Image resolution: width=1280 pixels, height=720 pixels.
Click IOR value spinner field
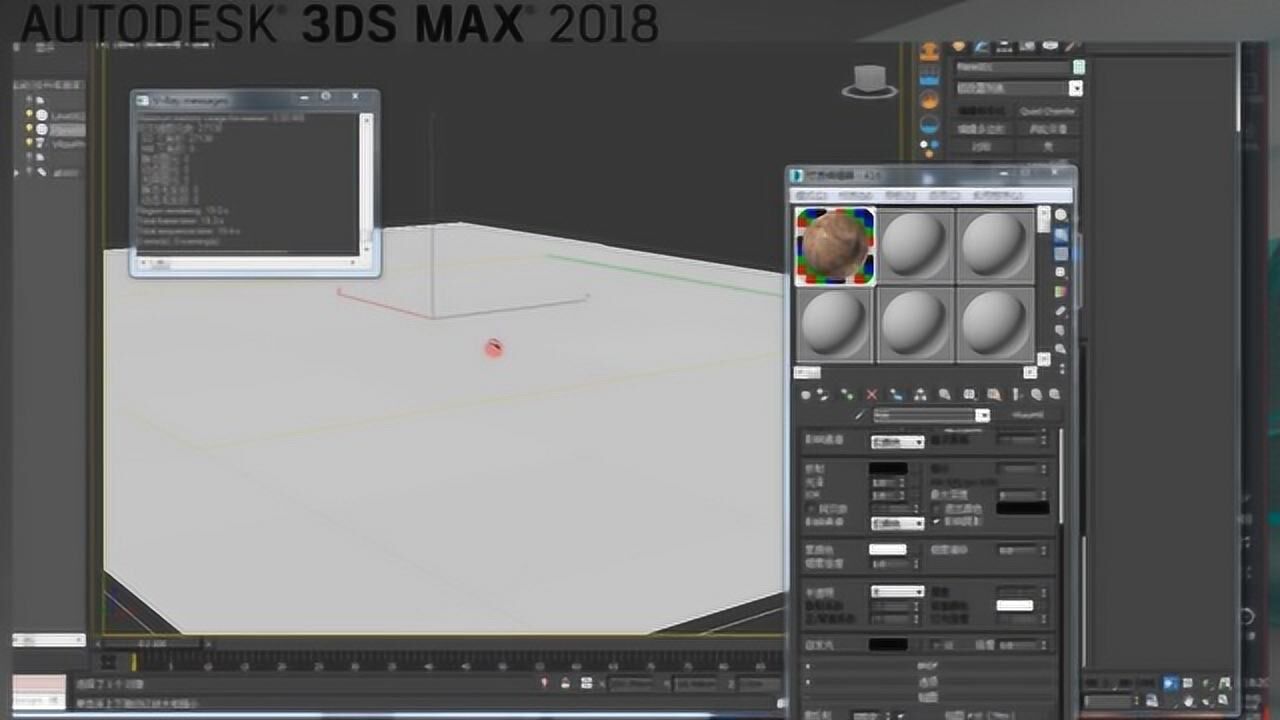pos(888,496)
